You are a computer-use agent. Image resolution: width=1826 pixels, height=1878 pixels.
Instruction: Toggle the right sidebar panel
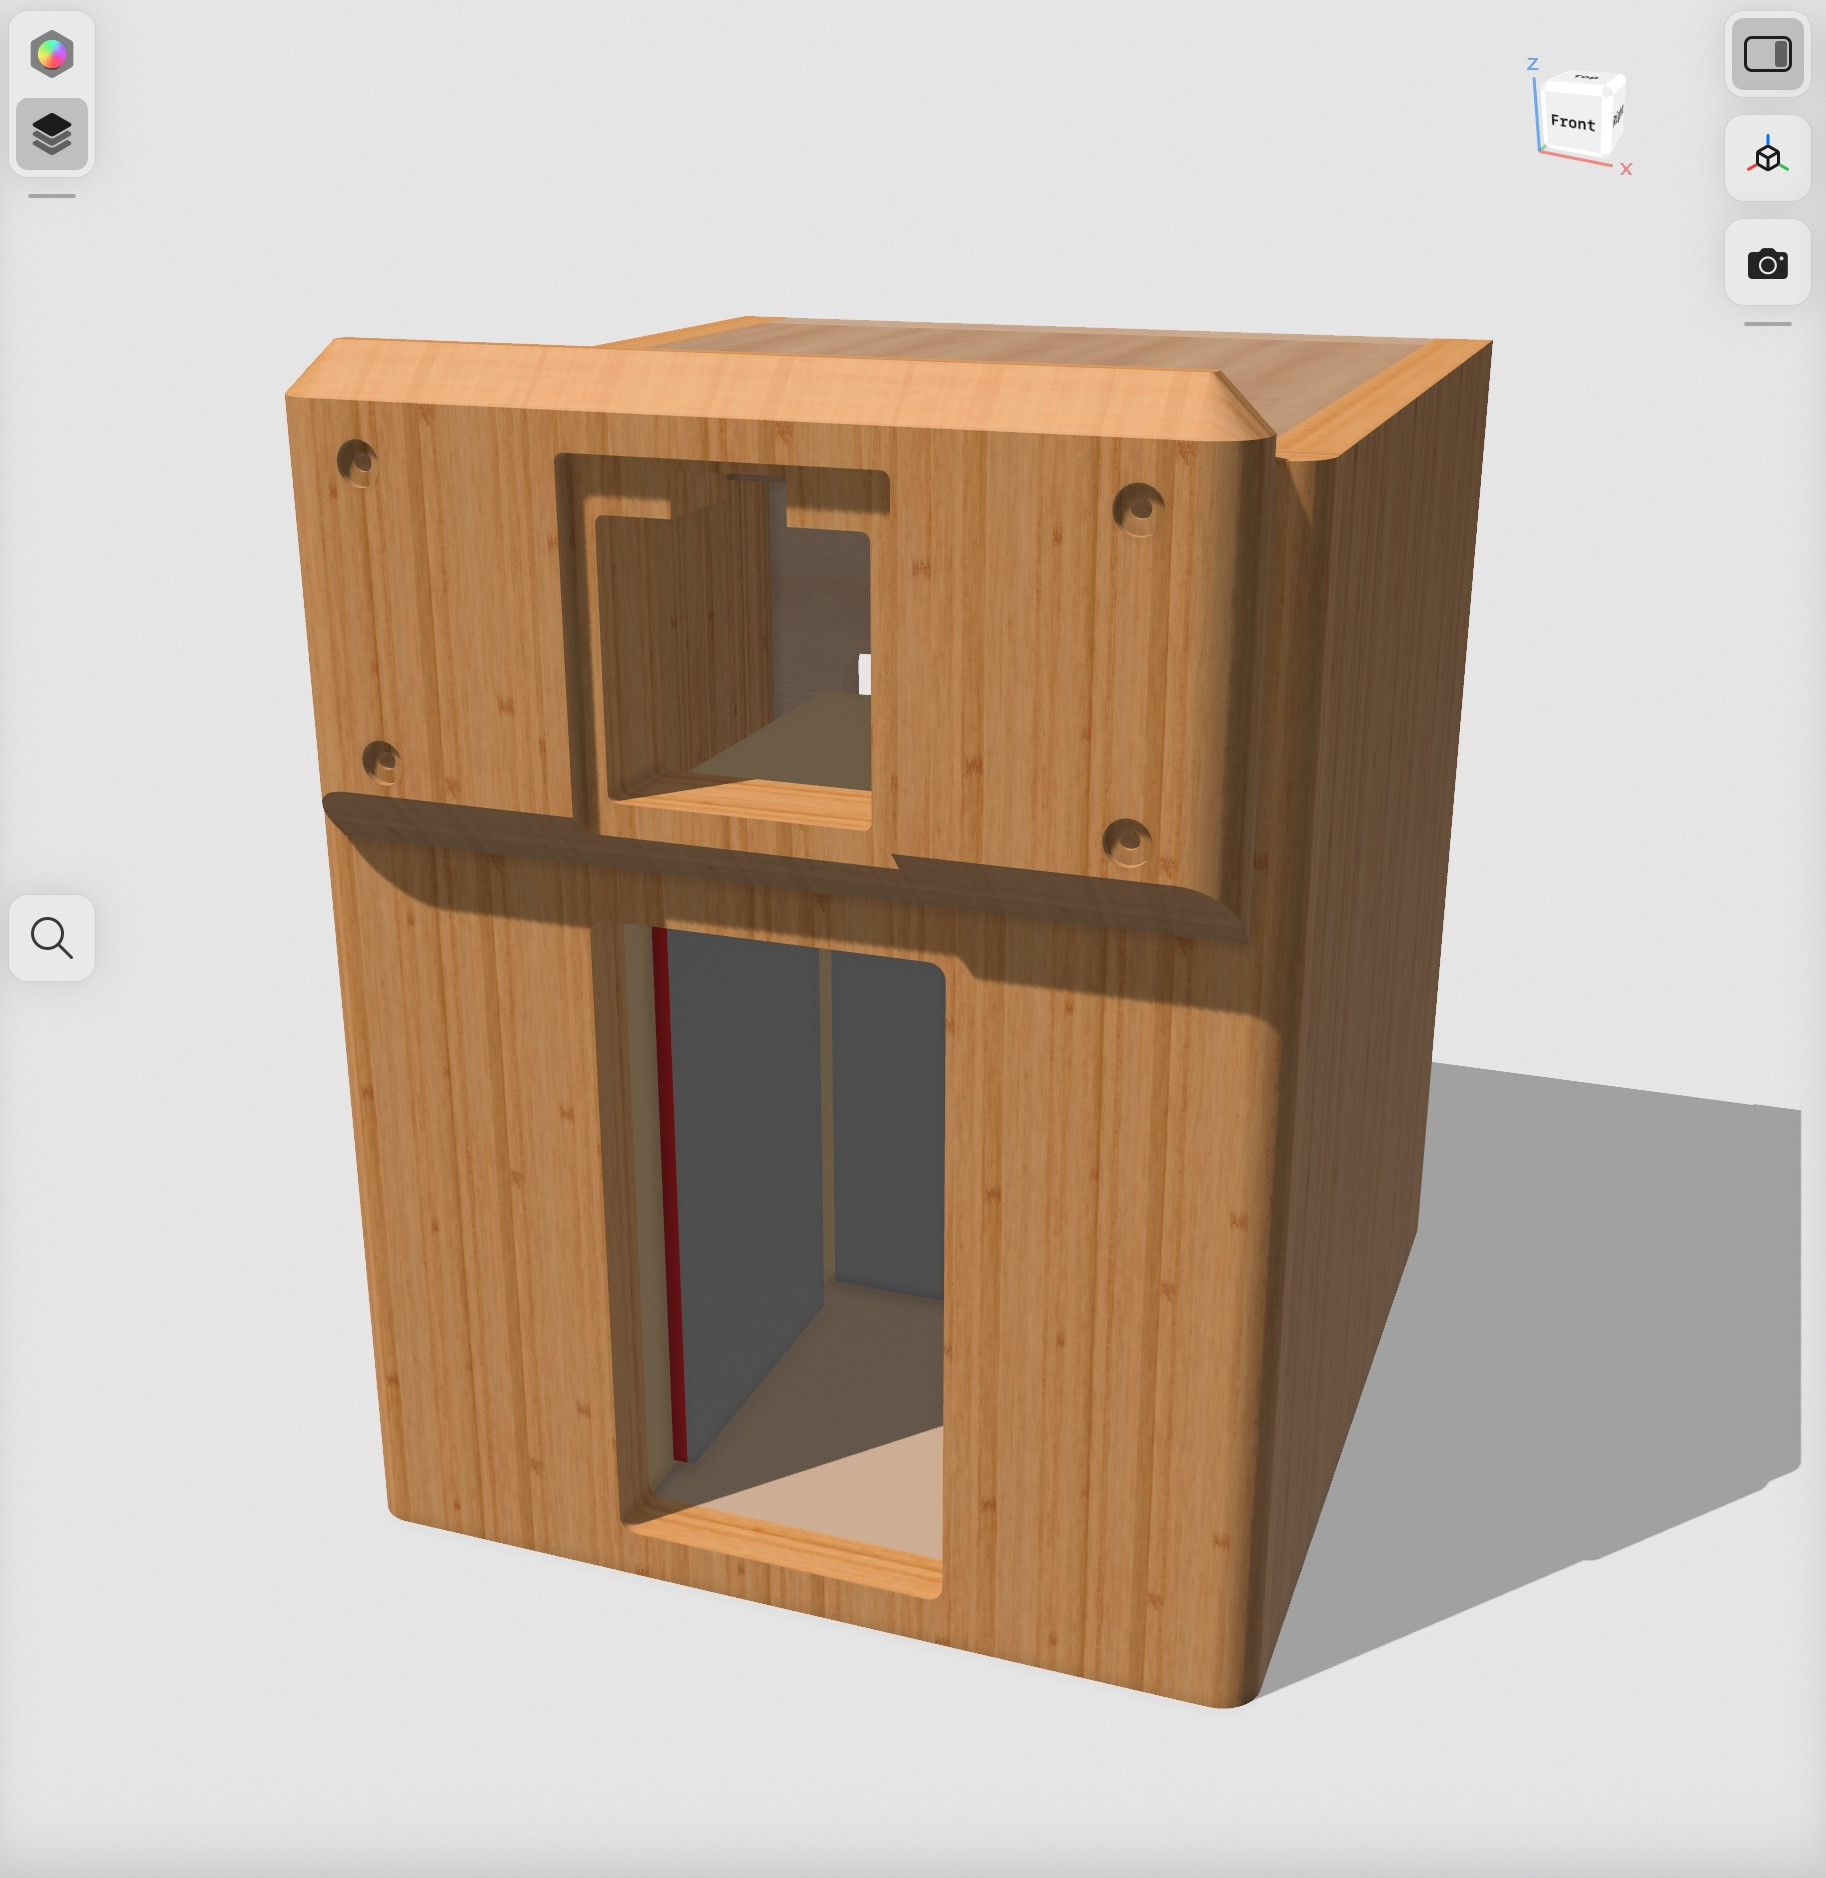1767,54
